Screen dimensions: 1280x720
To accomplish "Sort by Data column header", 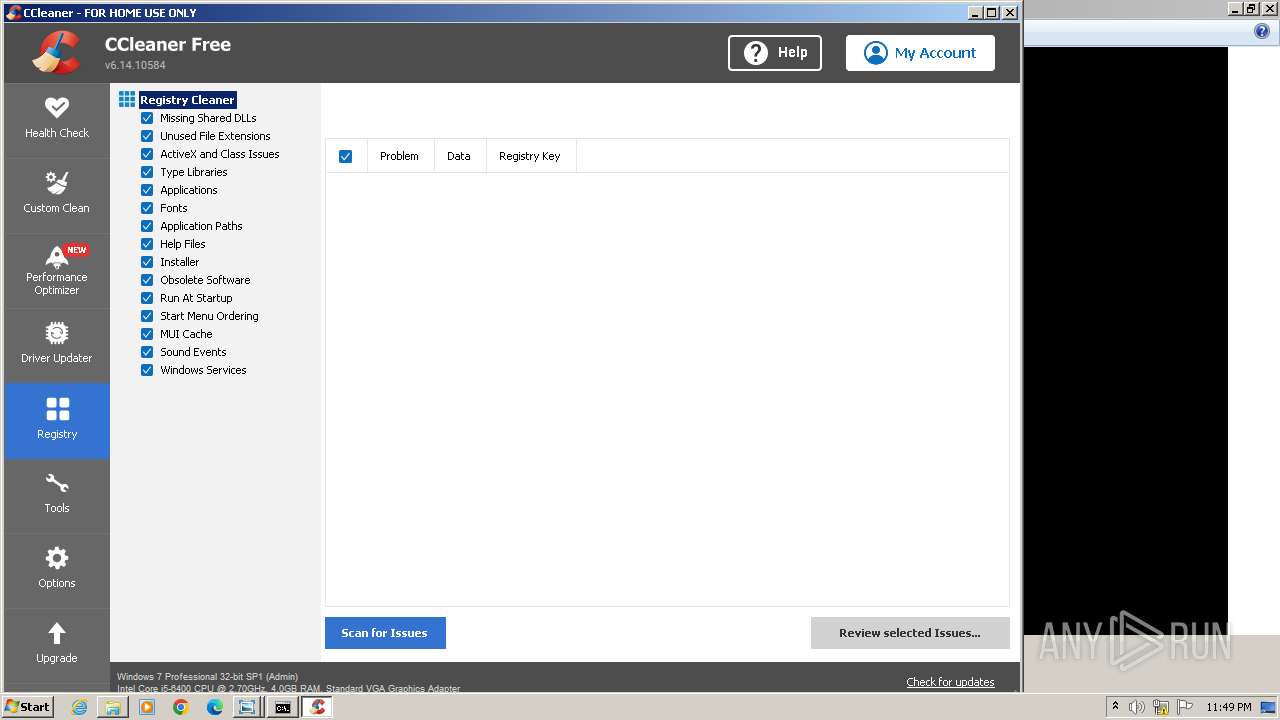I will [x=459, y=156].
